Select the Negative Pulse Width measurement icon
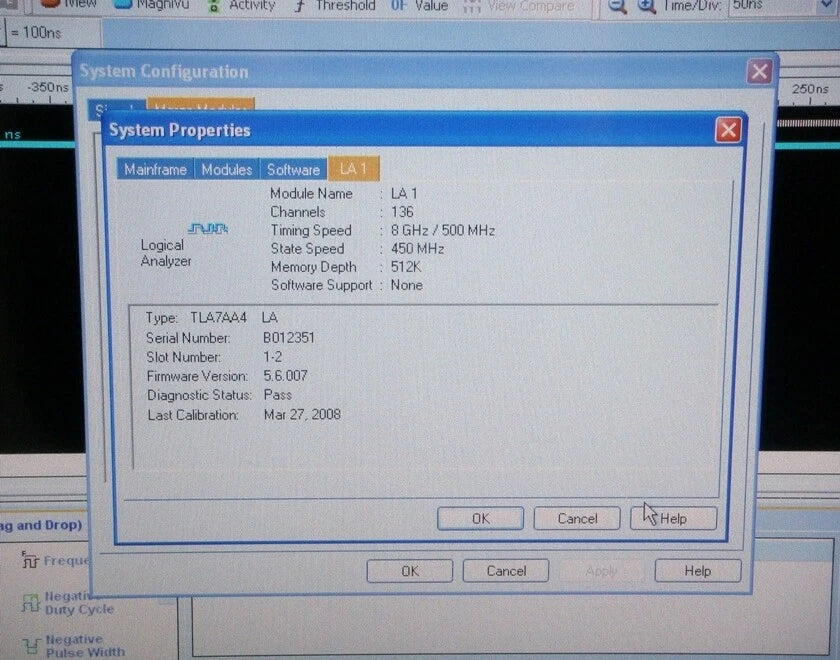Image resolution: width=840 pixels, height=660 pixels. pos(32,646)
